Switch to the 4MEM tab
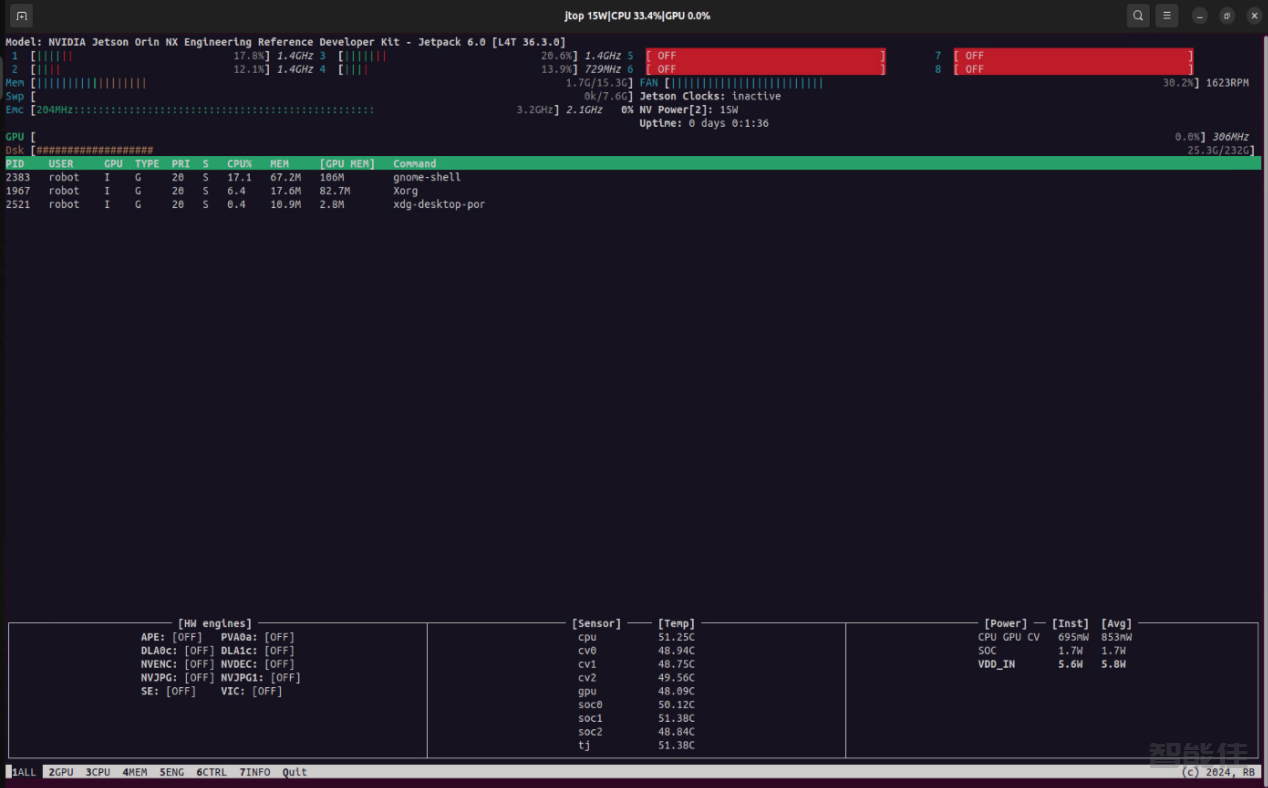 pos(135,772)
